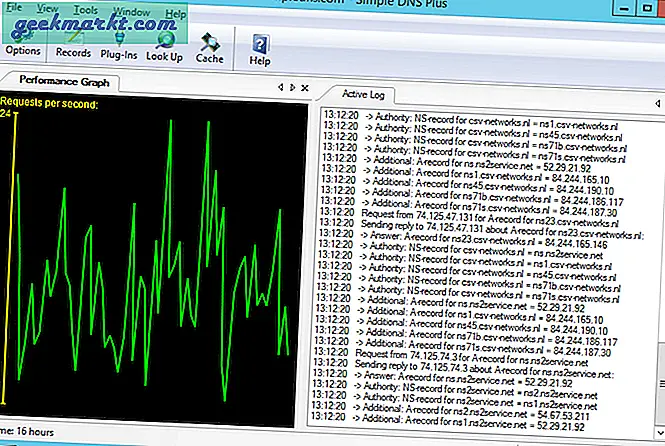Viewport: 665px width, 446px height.
Task: Open the Options toolbar button
Action: (x=23, y=44)
